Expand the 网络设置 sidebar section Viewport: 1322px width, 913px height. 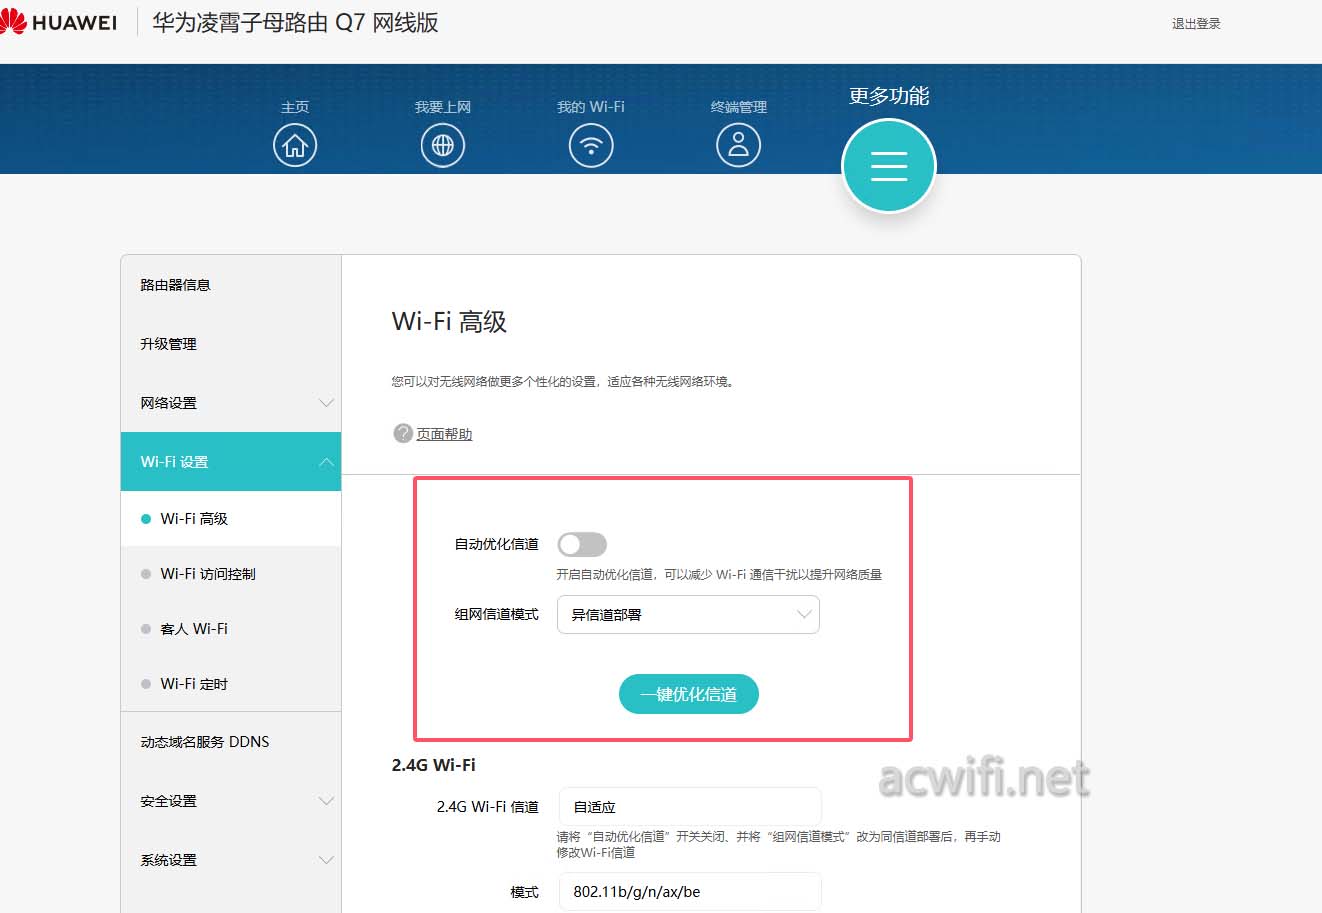231,403
